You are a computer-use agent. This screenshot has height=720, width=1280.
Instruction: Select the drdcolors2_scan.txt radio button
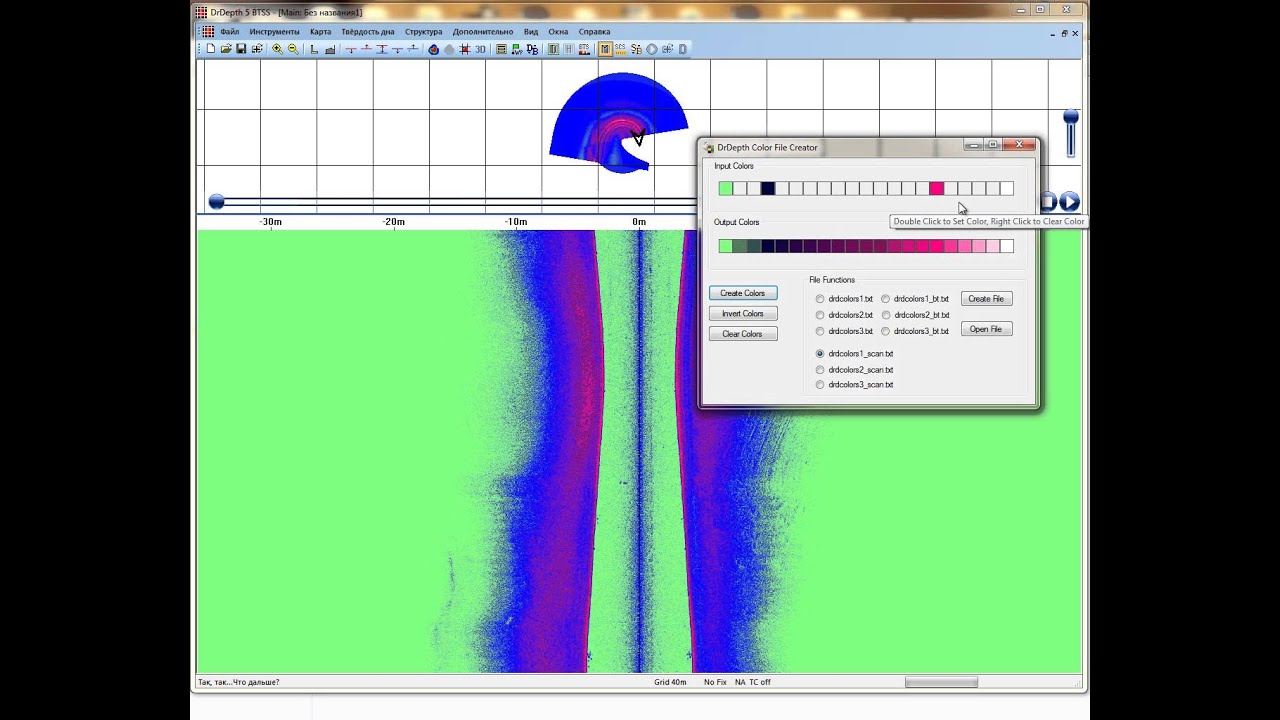pyautogui.click(x=820, y=370)
